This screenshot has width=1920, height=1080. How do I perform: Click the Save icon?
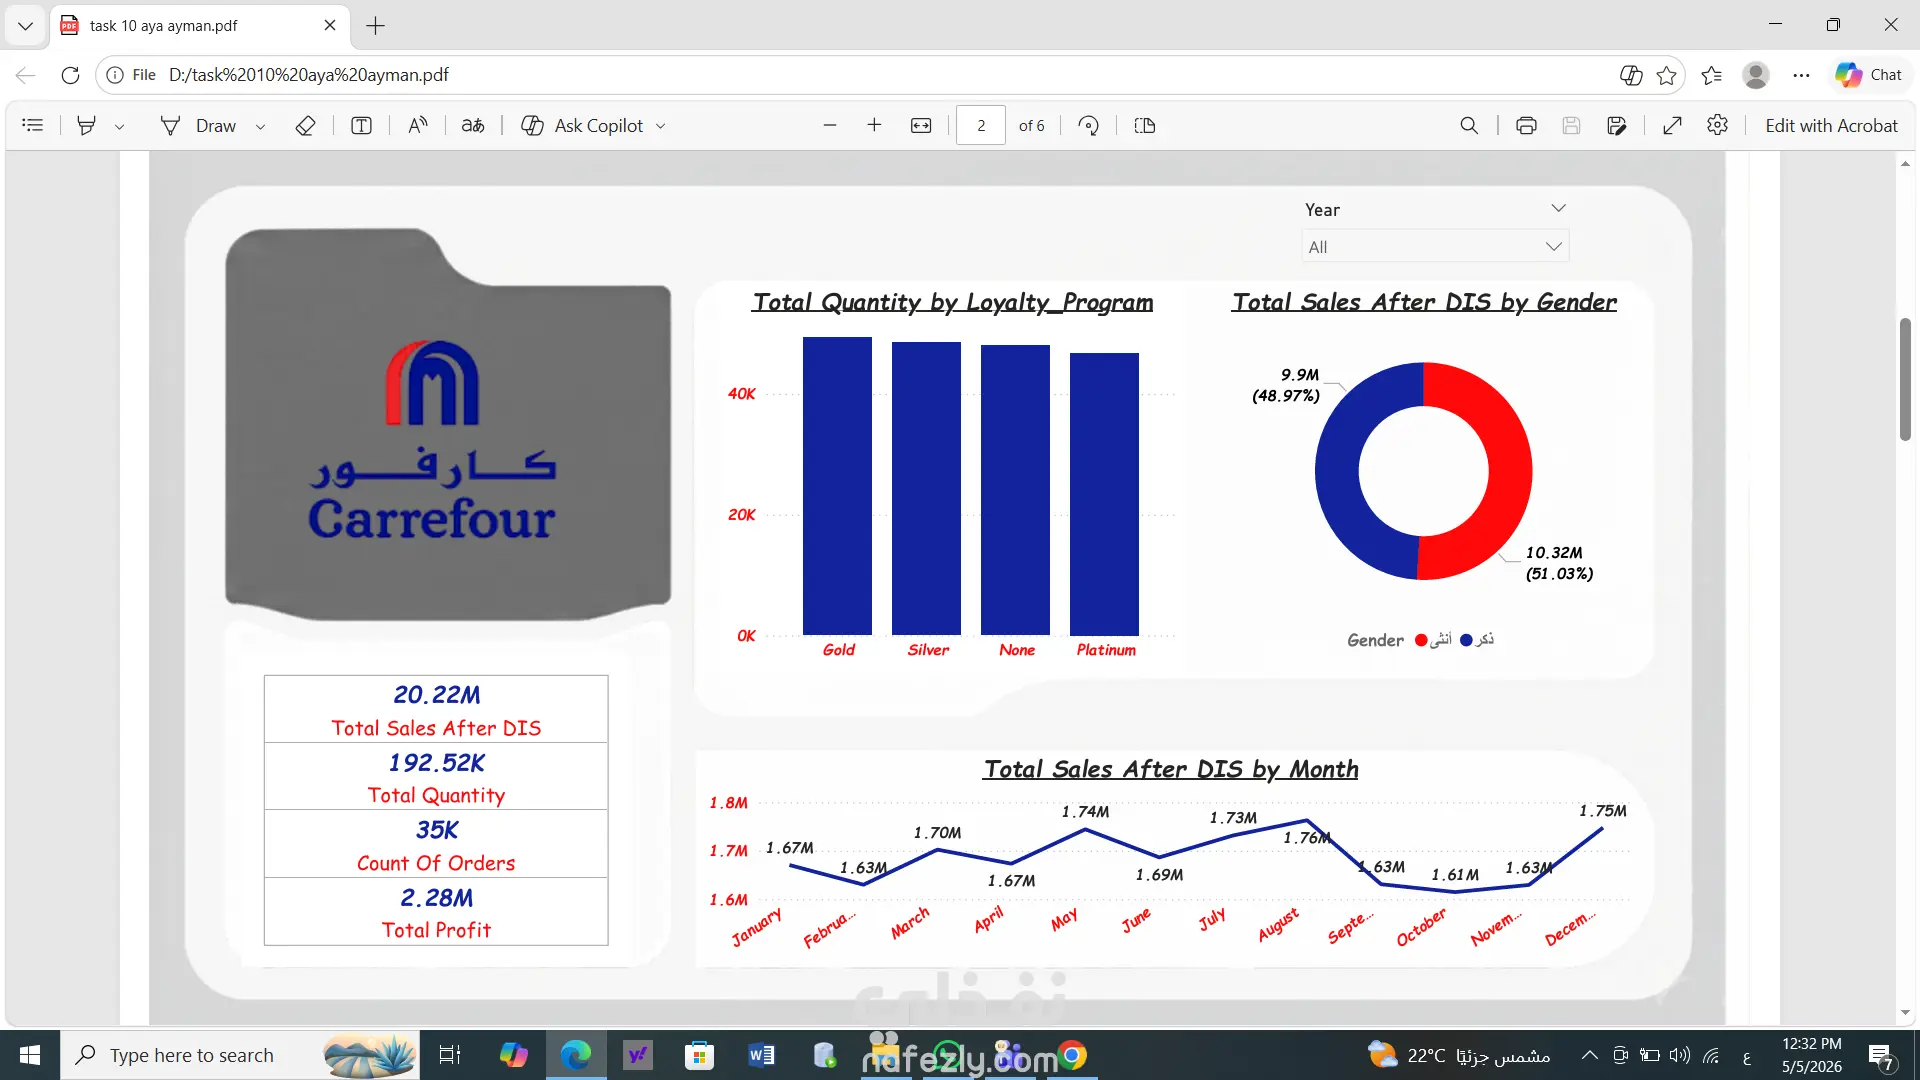pyautogui.click(x=1571, y=125)
